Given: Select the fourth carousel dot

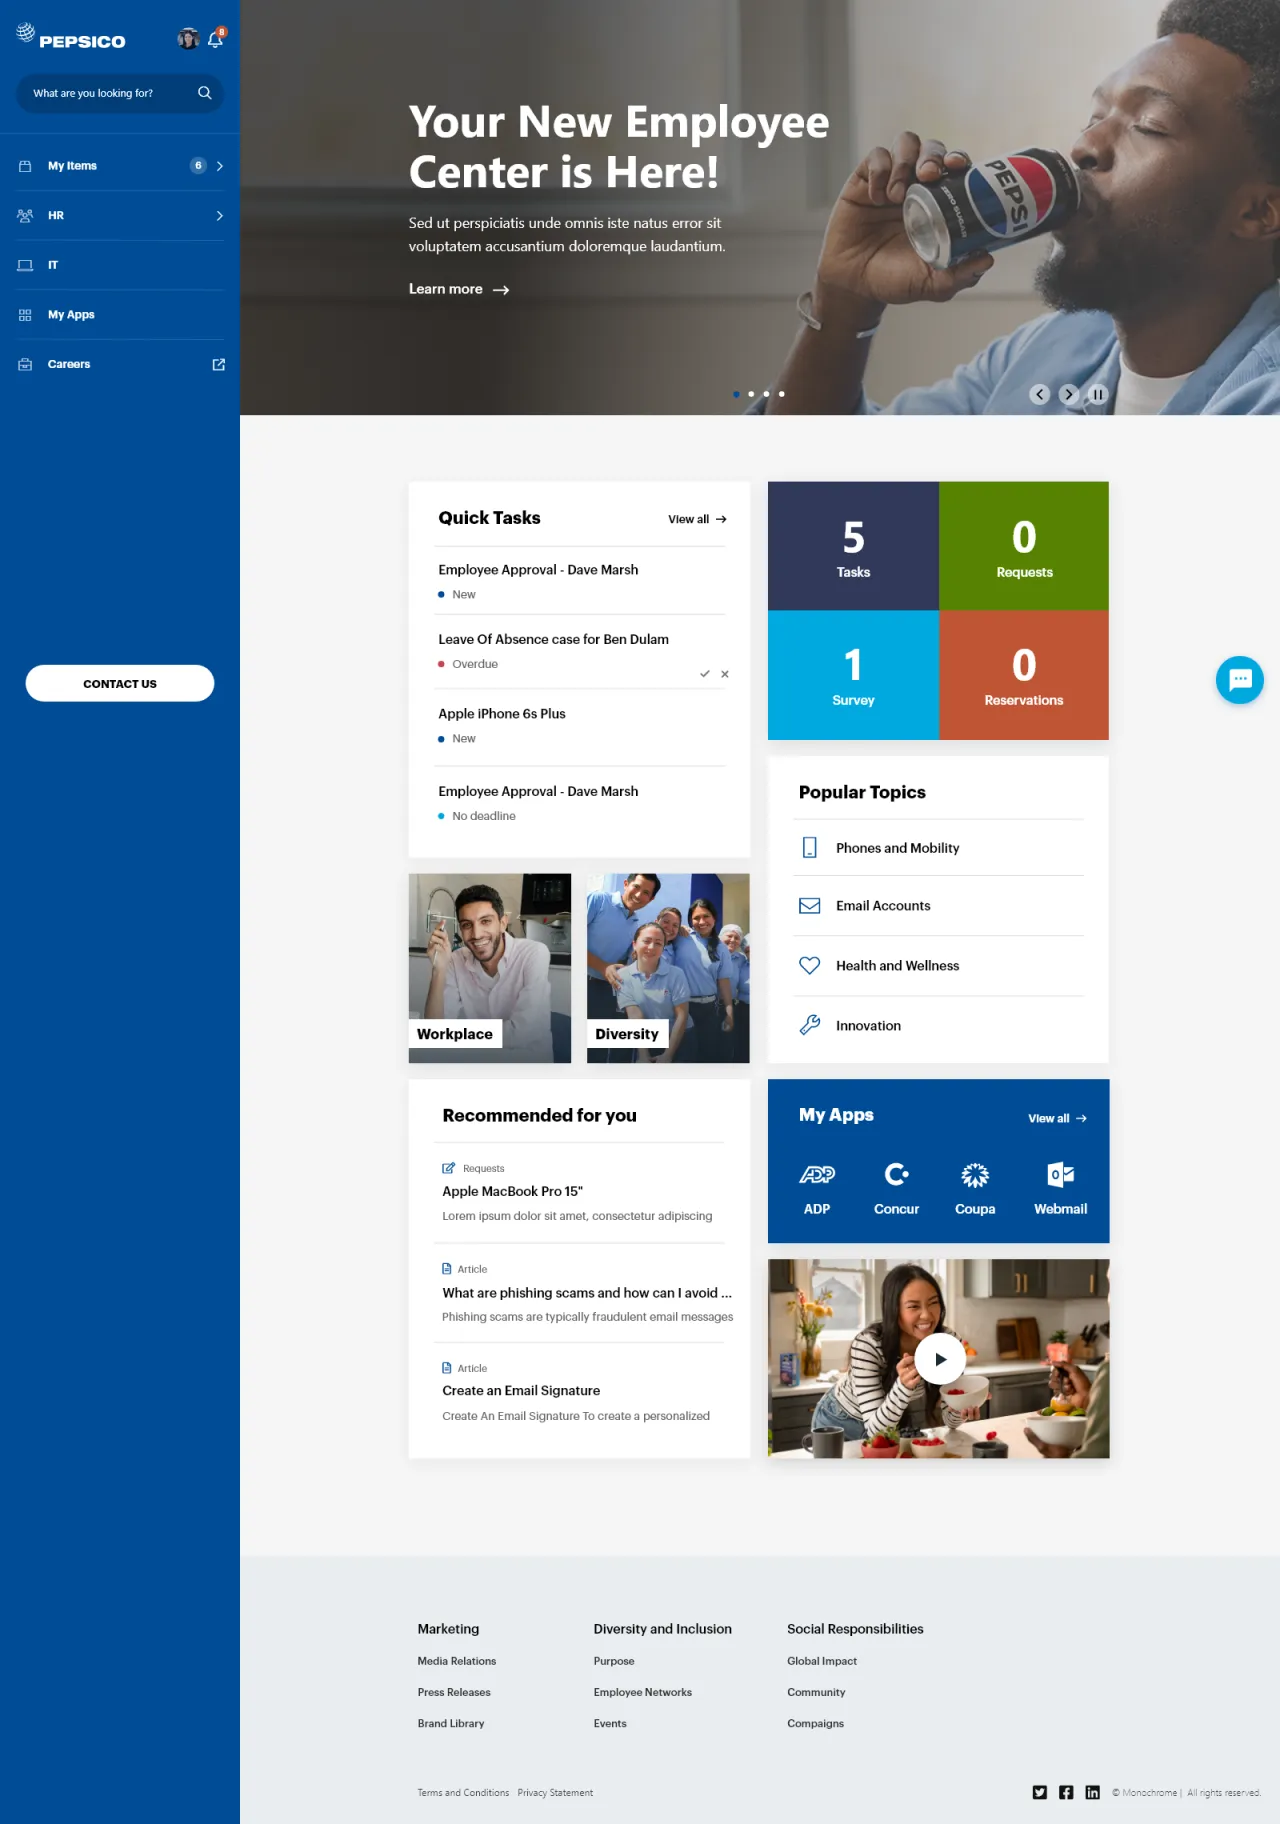Looking at the screenshot, I should (x=782, y=394).
